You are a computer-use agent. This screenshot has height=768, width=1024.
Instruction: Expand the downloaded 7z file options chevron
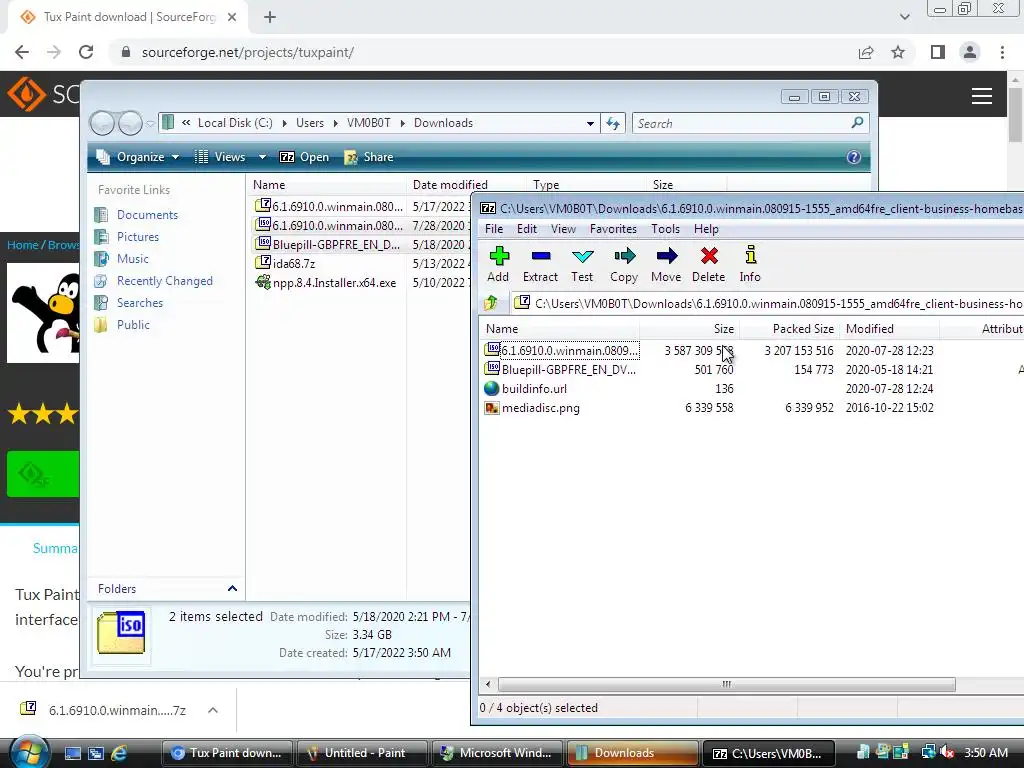point(213,710)
